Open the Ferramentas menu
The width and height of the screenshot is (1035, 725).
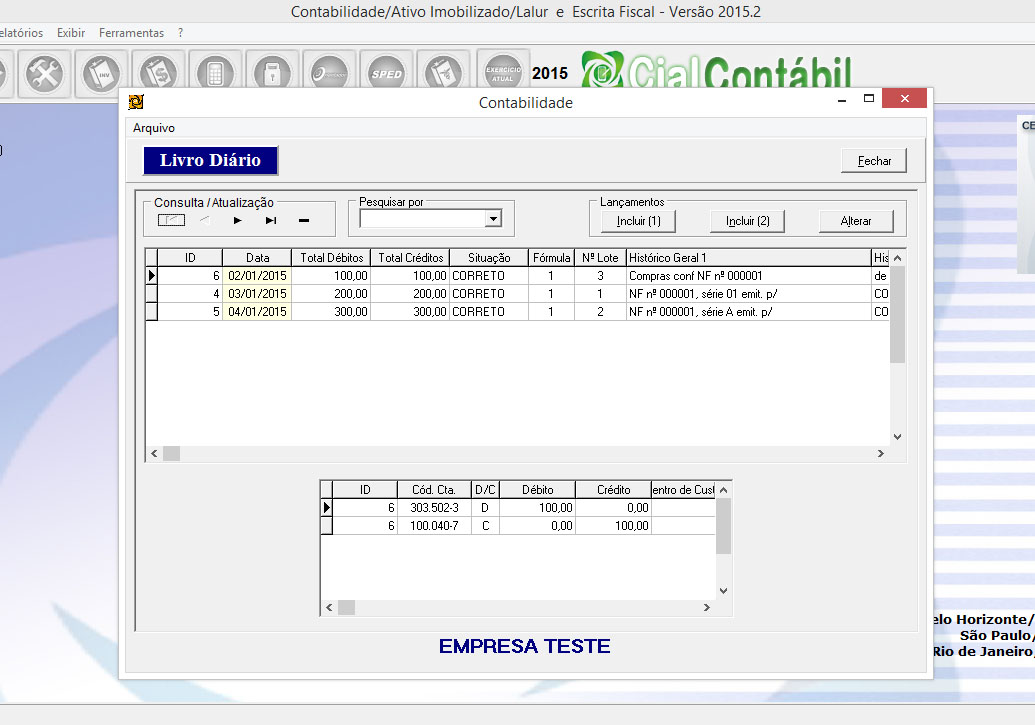(x=130, y=33)
